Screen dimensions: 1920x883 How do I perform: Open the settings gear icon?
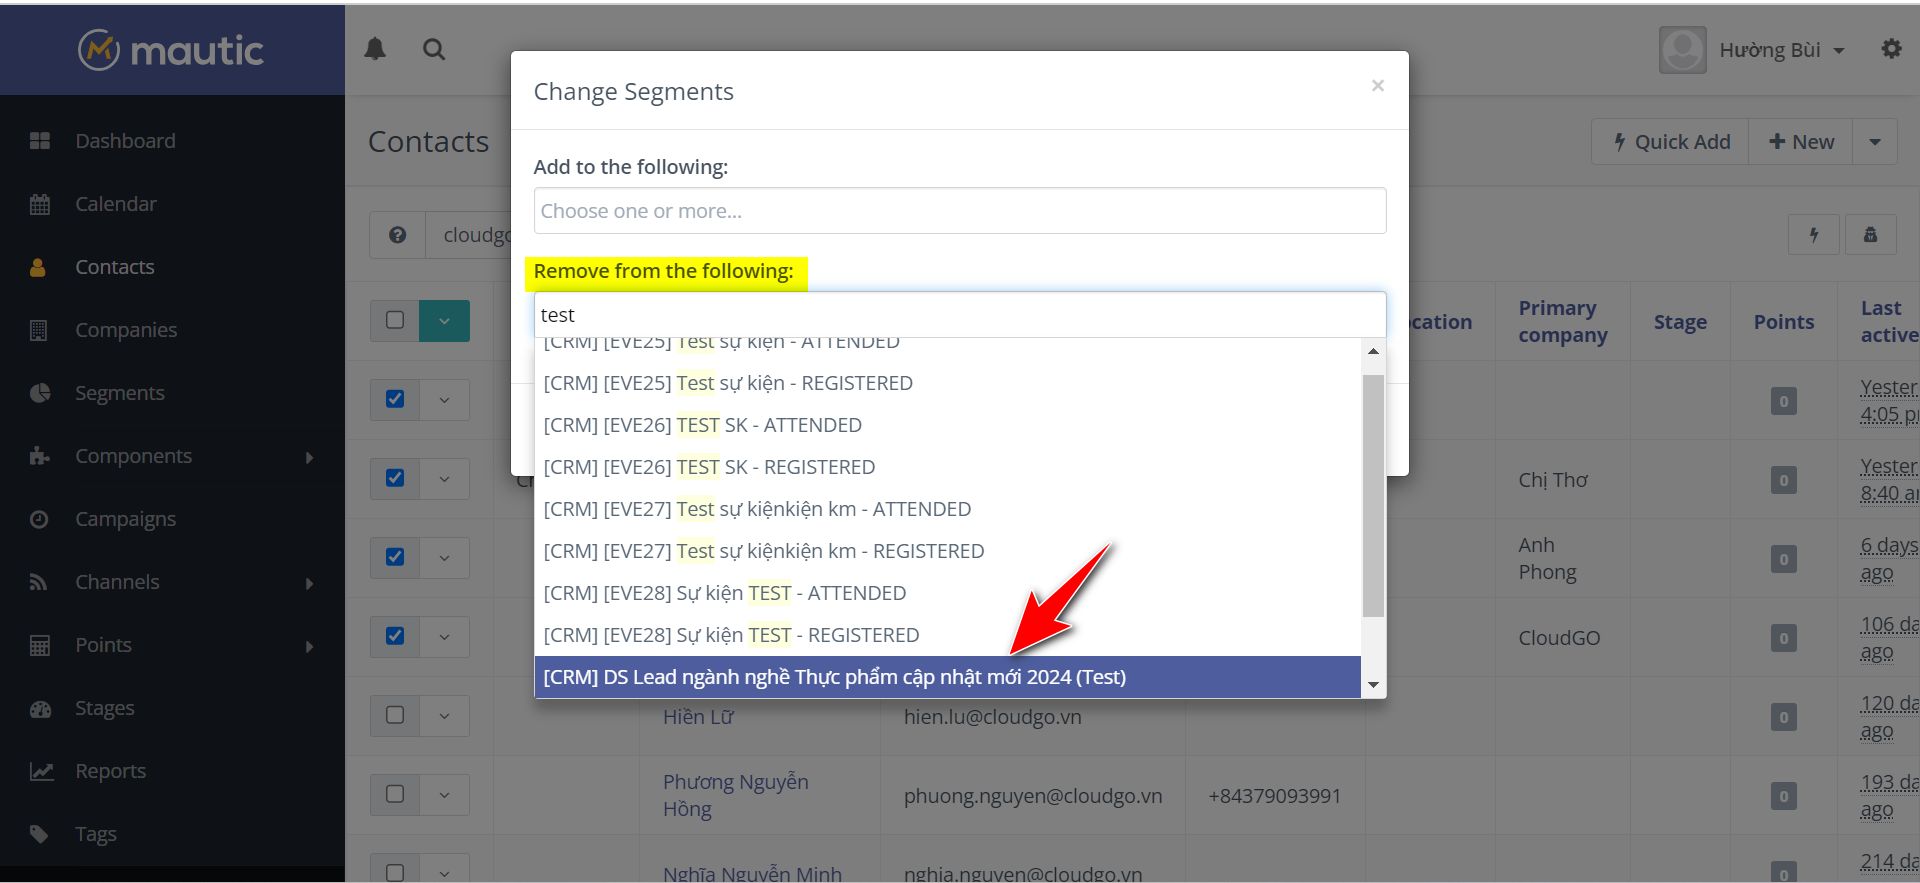[x=1891, y=49]
